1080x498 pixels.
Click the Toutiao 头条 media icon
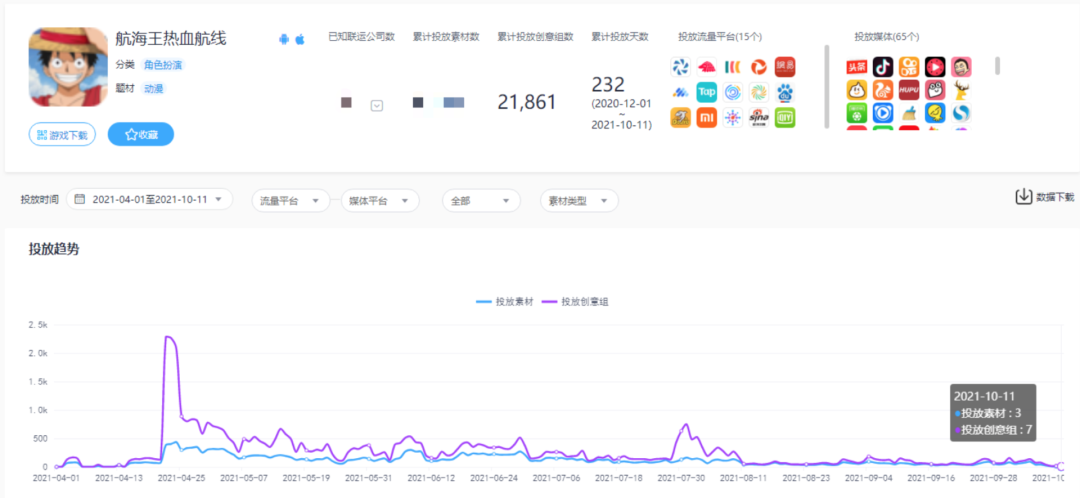tap(857, 67)
